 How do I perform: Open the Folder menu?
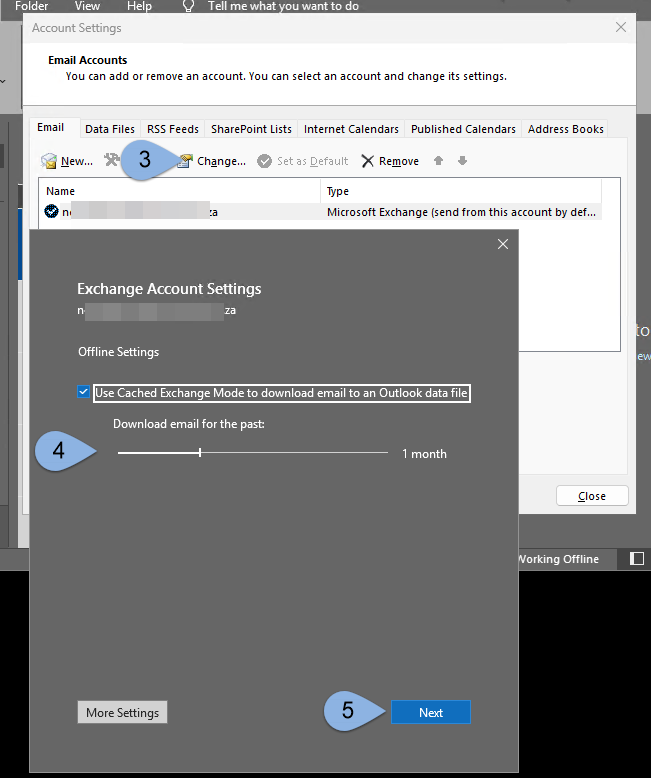point(31,6)
